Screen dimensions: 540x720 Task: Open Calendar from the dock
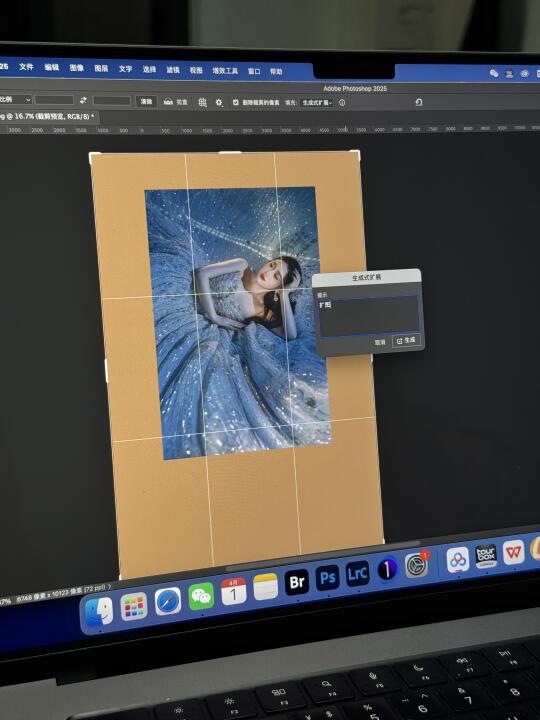233,591
